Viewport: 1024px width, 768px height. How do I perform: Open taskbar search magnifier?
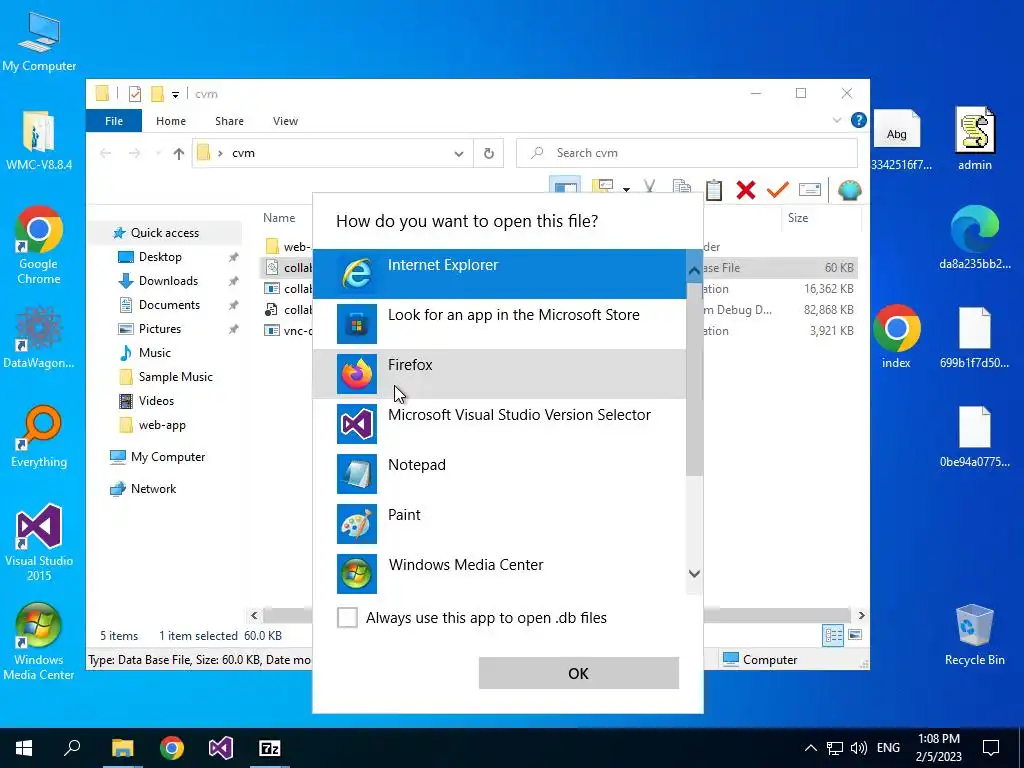[x=72, y=748]
